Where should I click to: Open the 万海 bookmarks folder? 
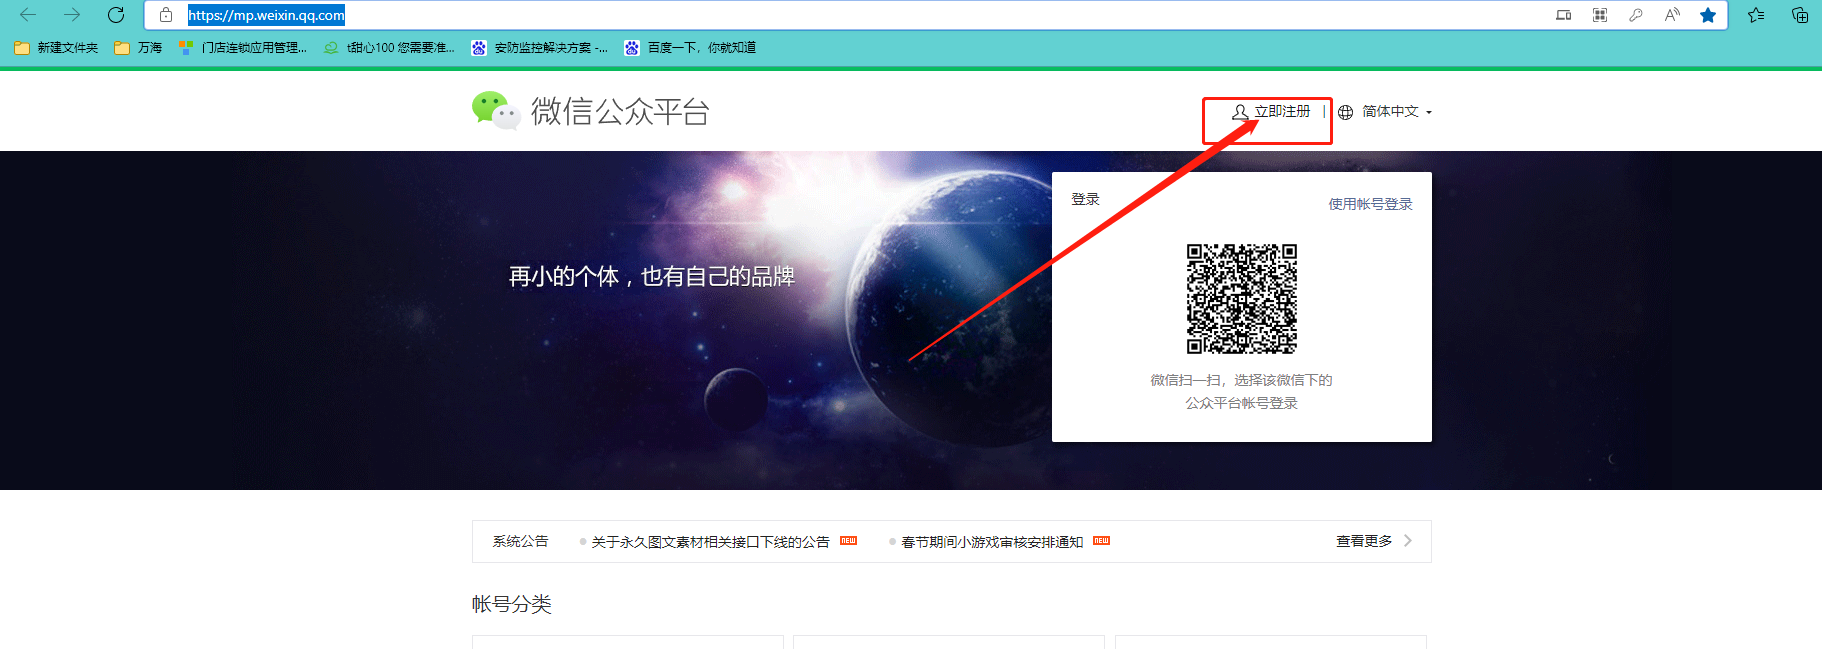(139, 48)
